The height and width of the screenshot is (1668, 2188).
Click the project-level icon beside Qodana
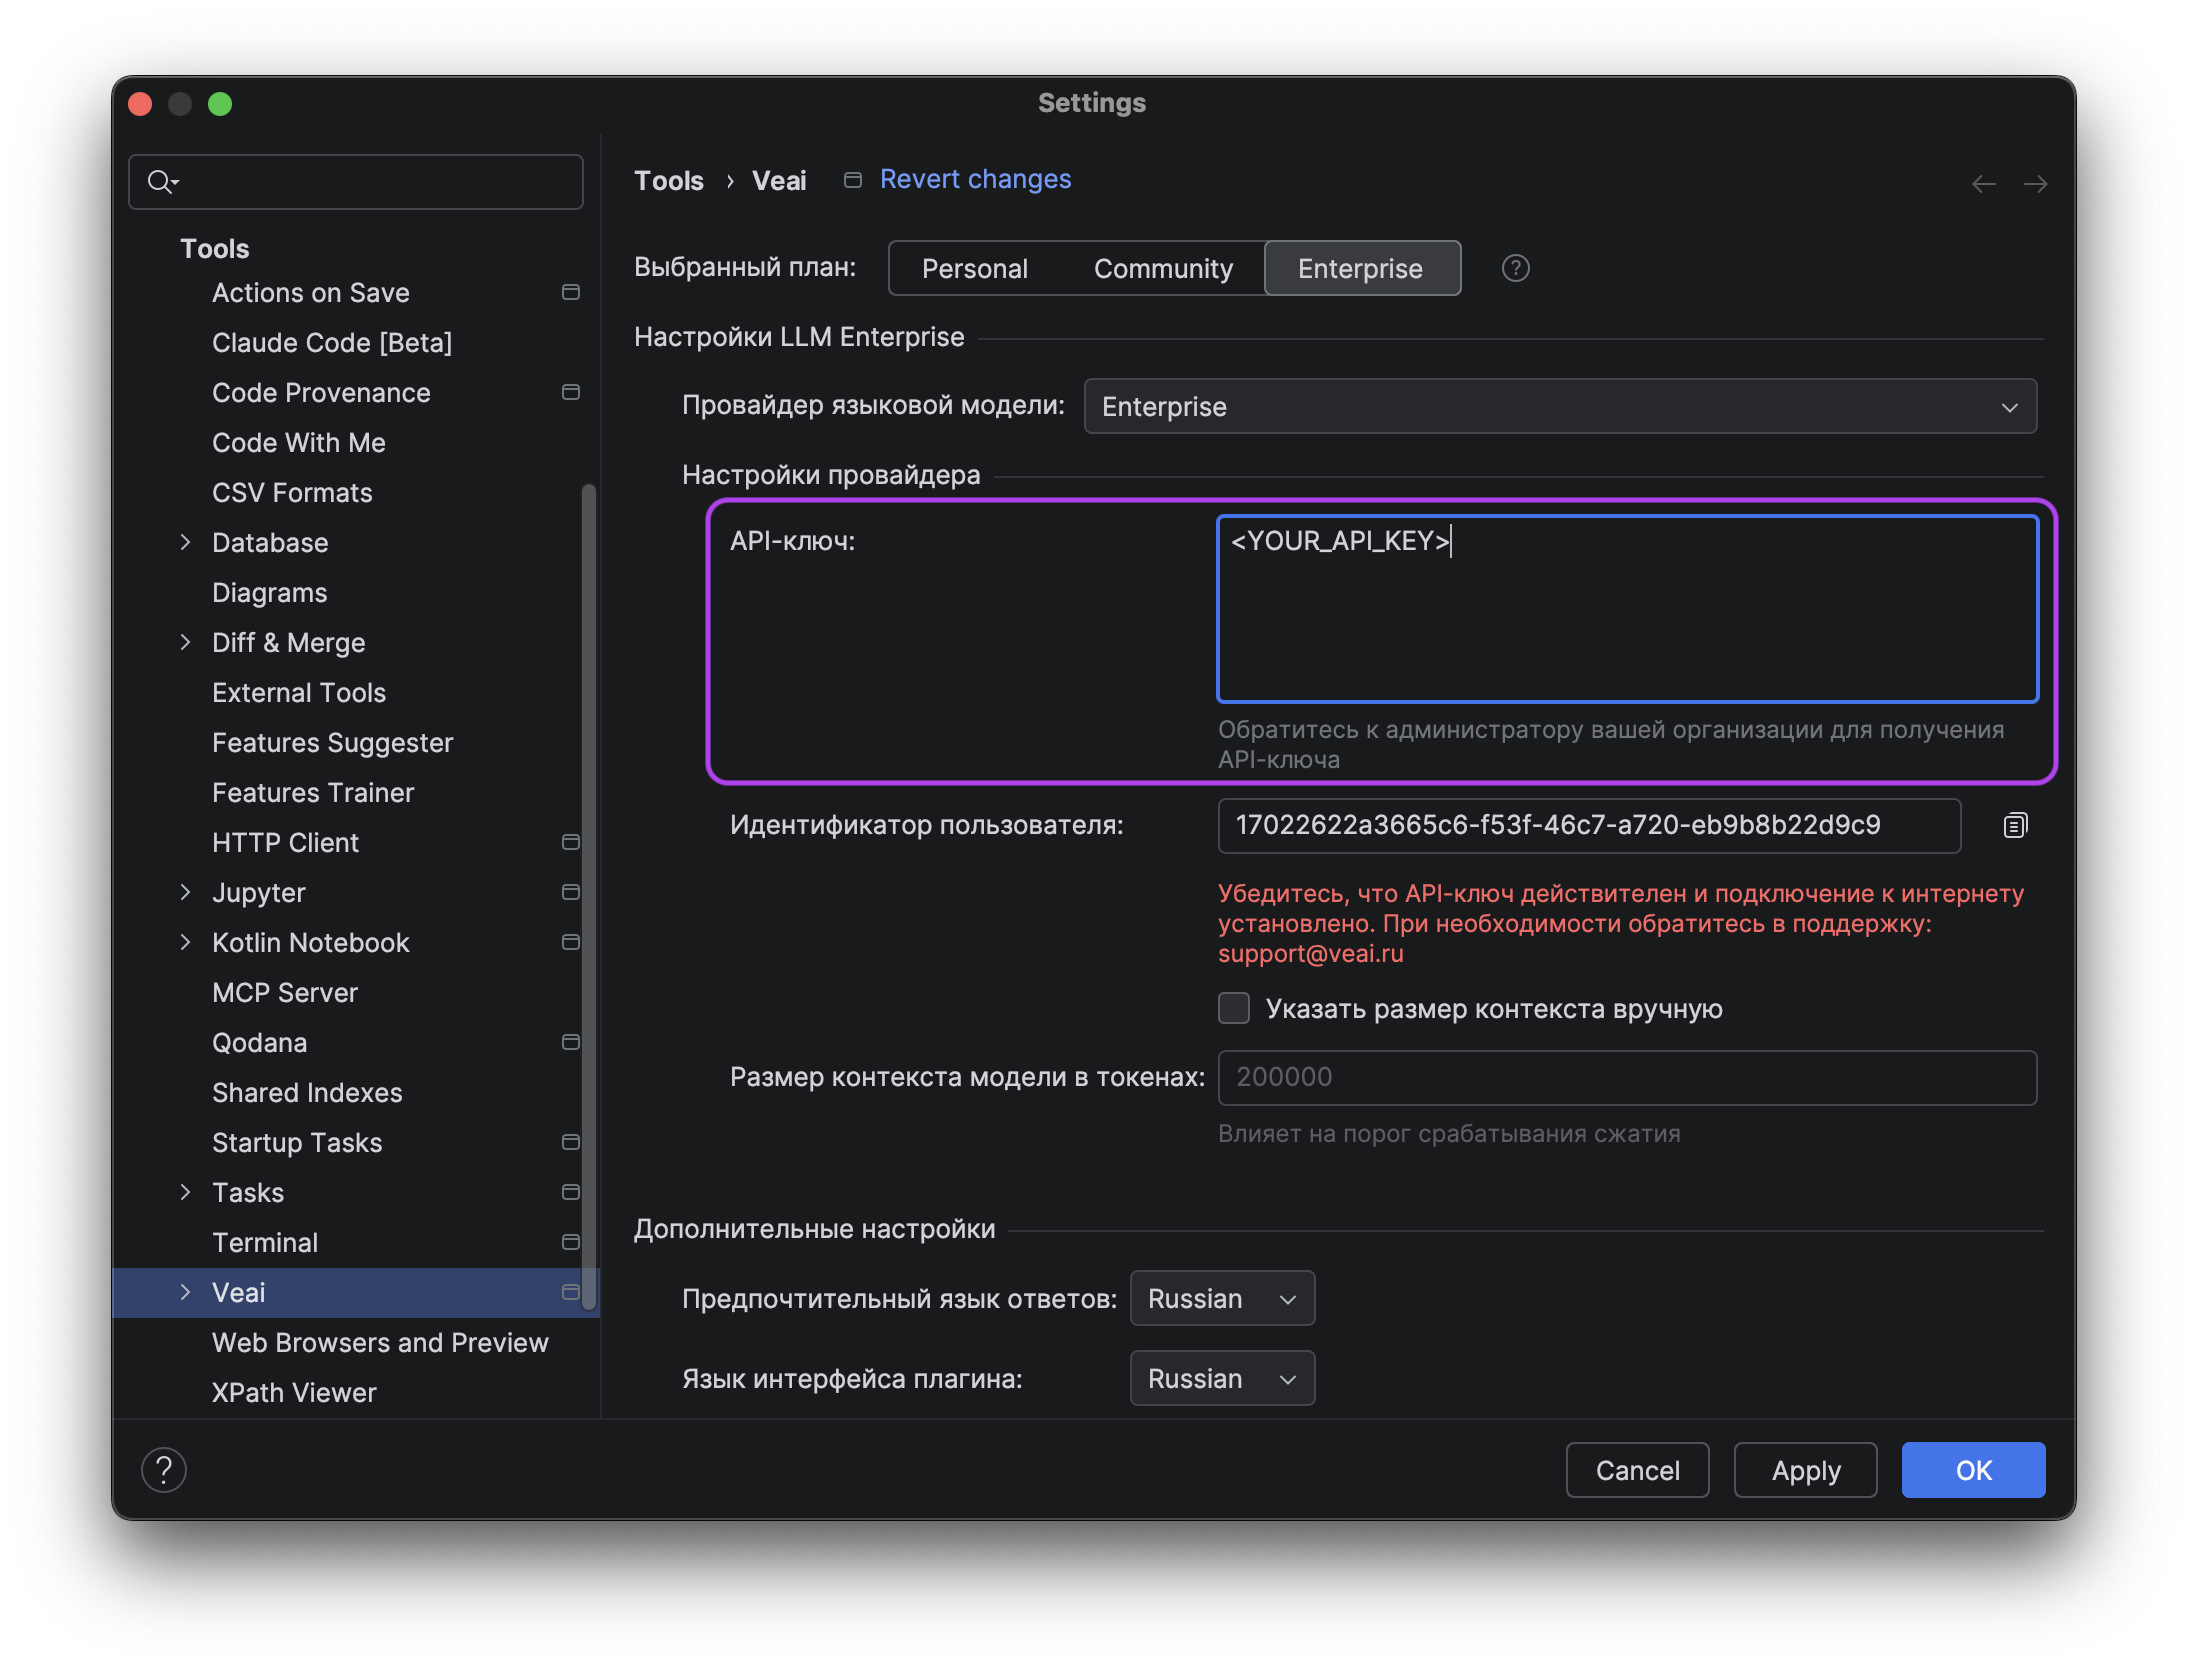pos(571,1042)
